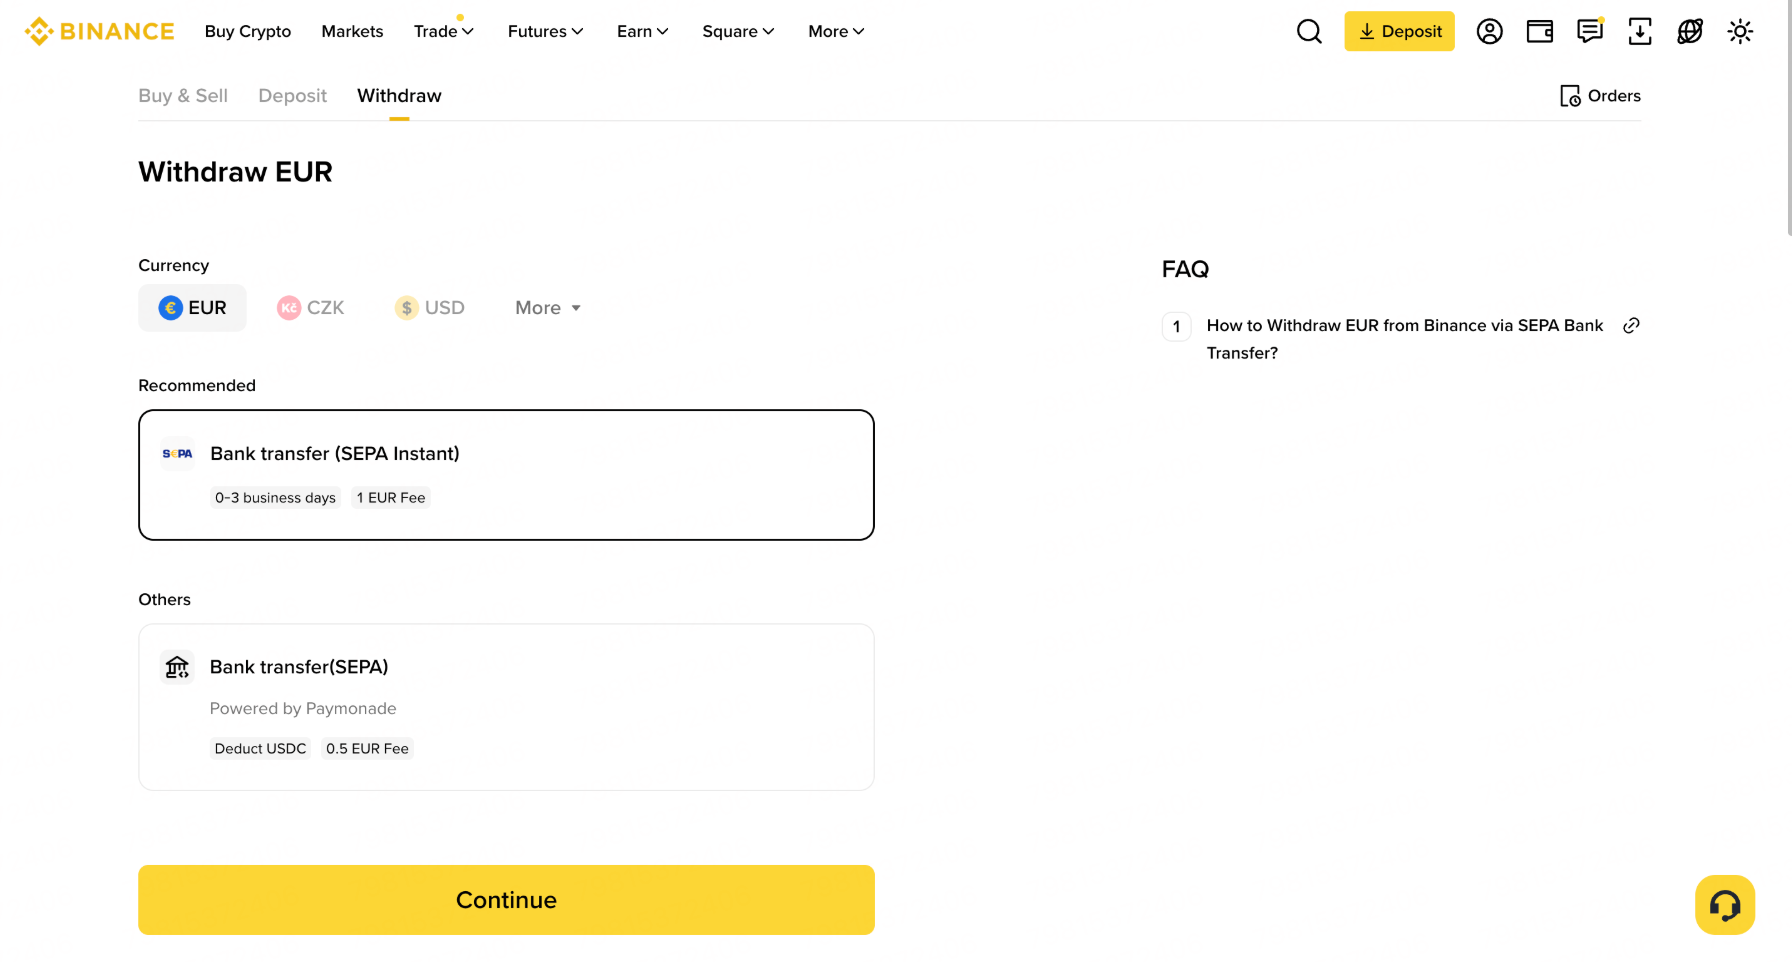Screen dimensions: 1792x962
Task: Open the chat messages icon
Action: click(x=1590, y=31)
